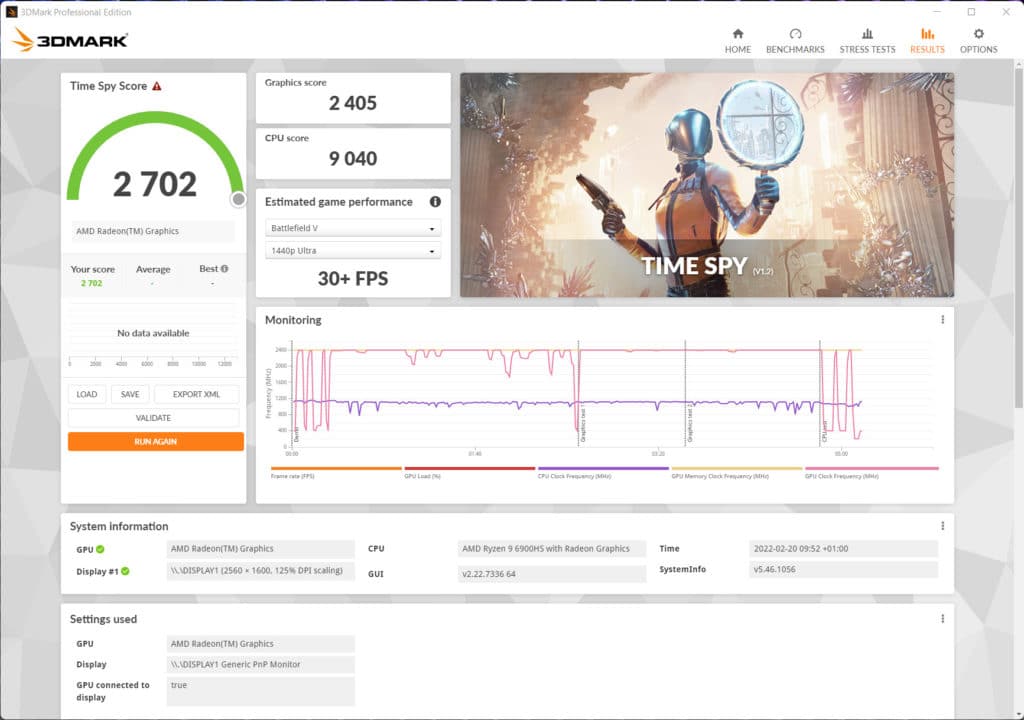The height and width of the screenshot is (720, 1024).
Task: Switch to STRESS TESTS
Action: click(867, 41)
